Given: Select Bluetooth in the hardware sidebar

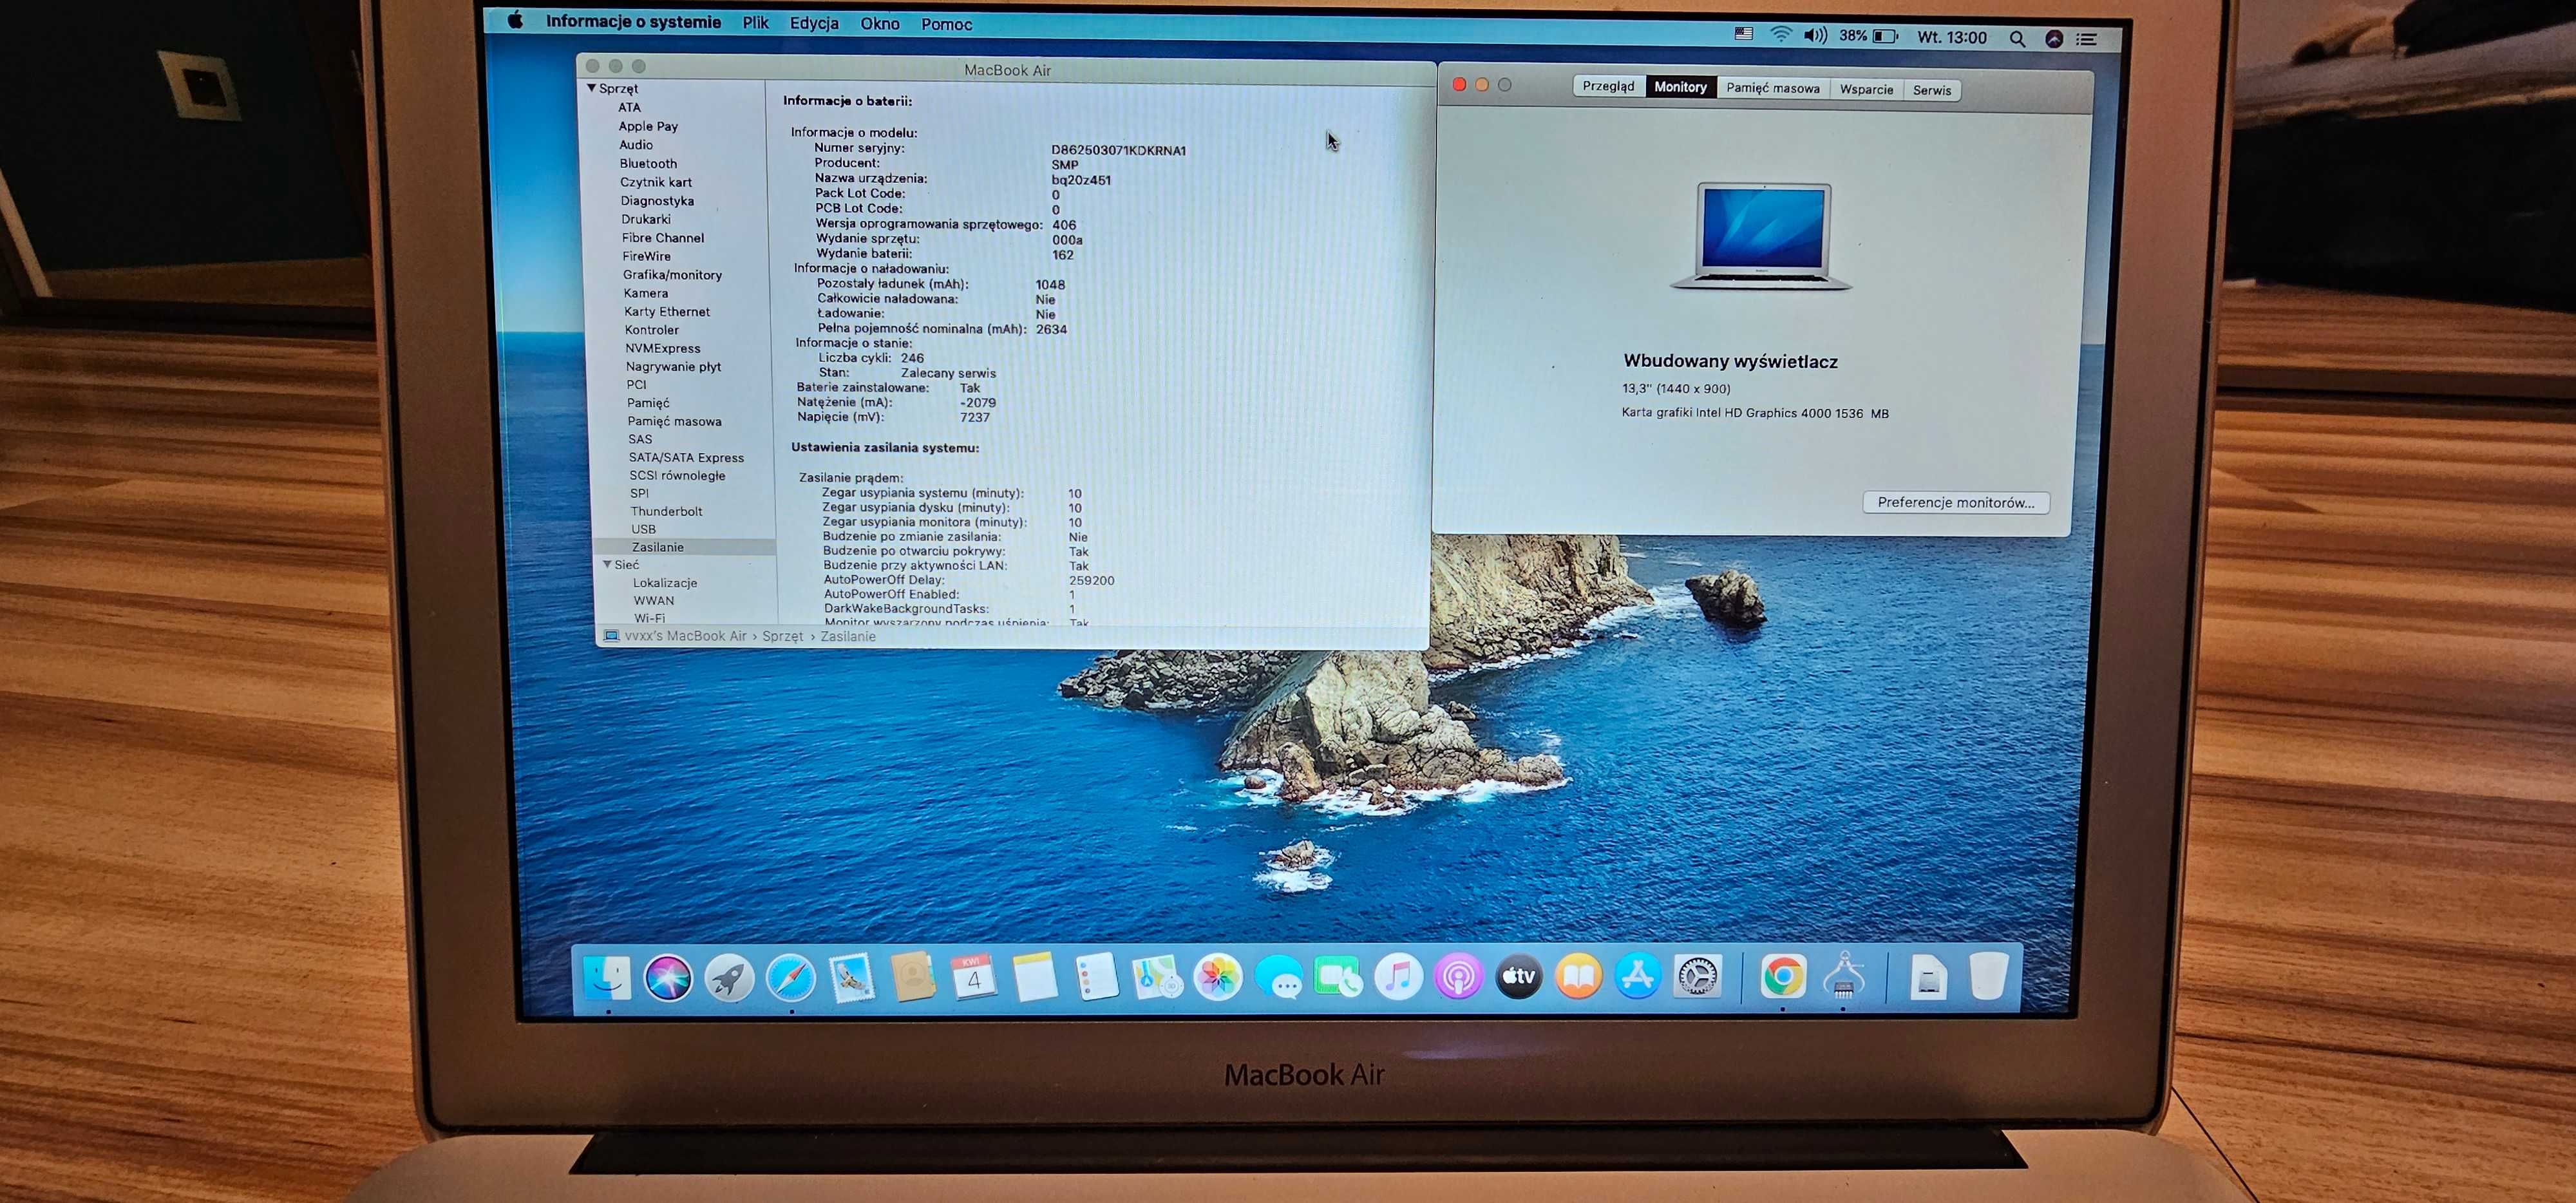Looking at the screenshot, I should [648, 163].
